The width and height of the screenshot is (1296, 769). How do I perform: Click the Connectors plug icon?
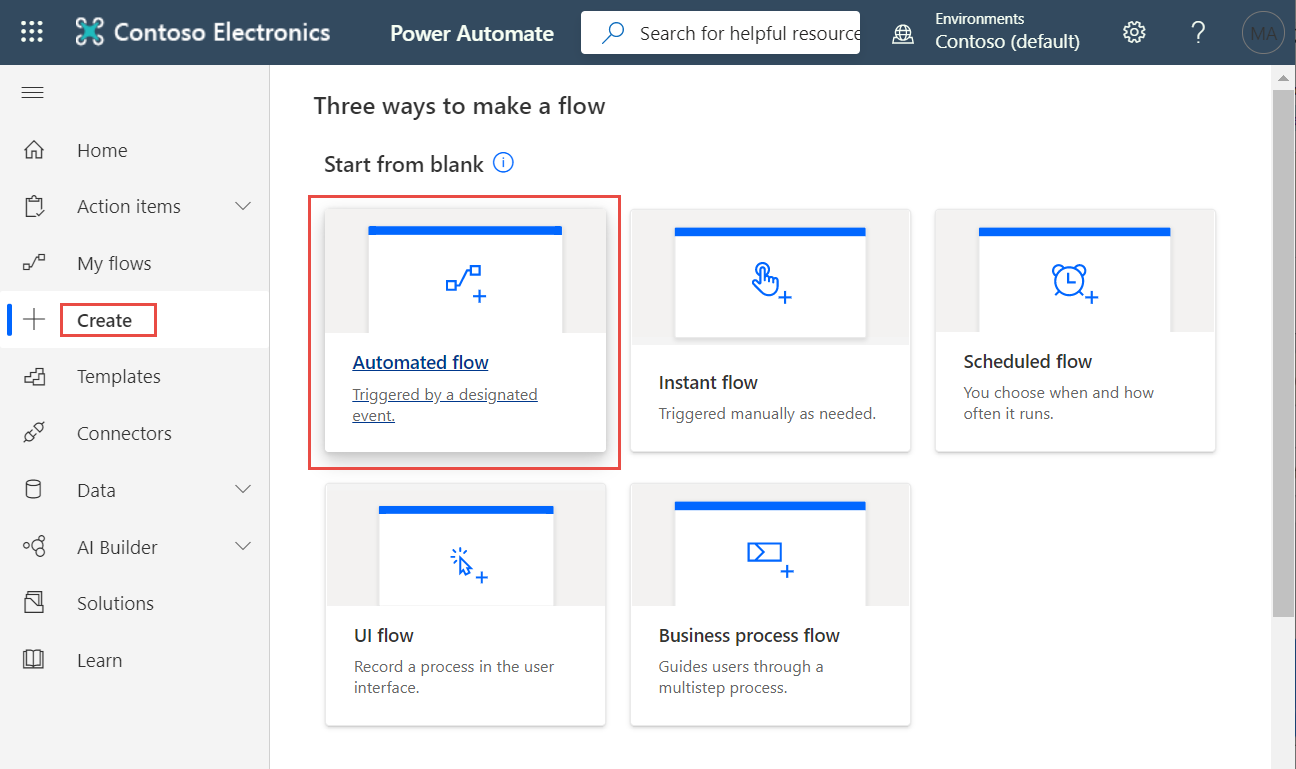point(34,433)
